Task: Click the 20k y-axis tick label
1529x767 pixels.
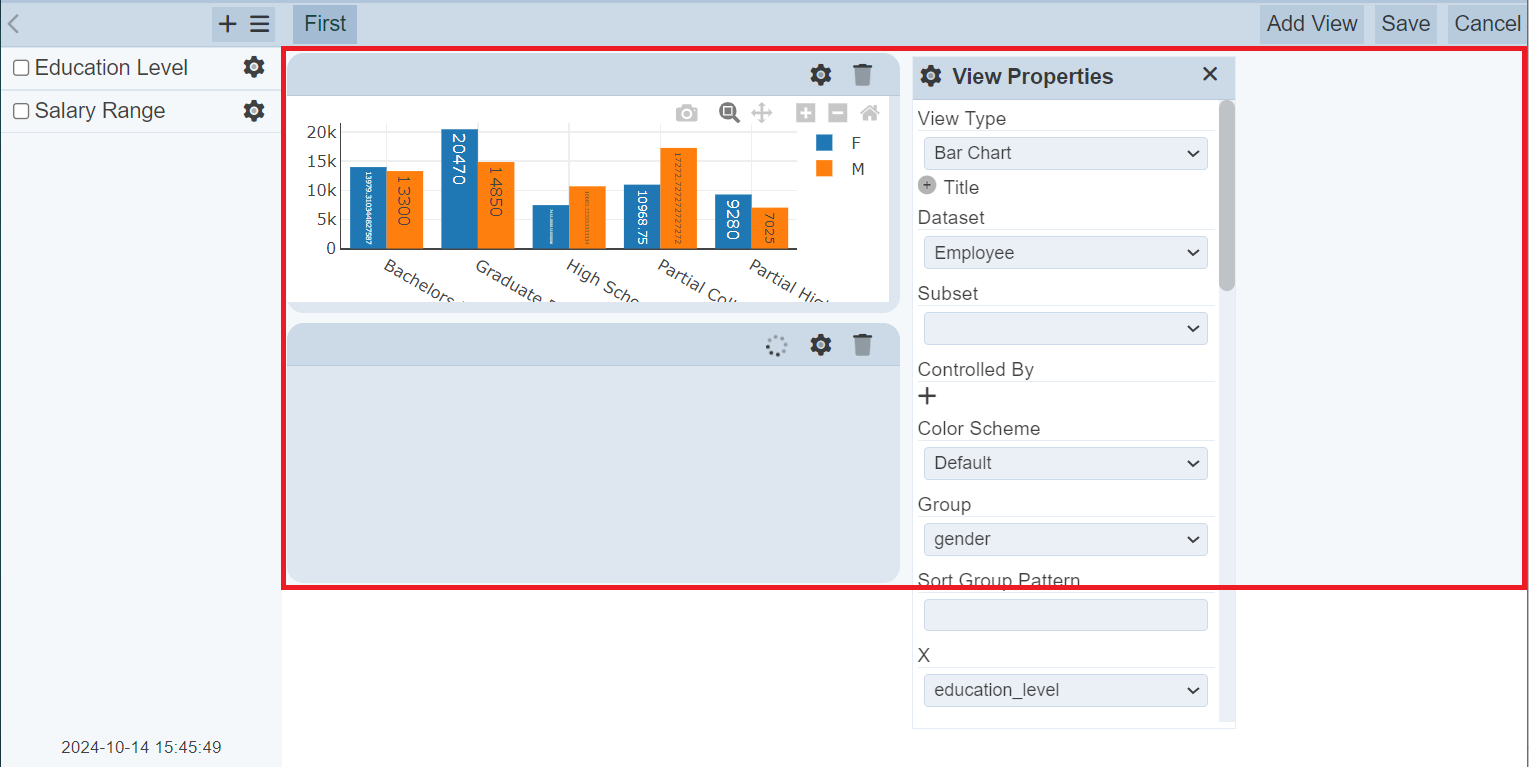Action: 321,132
